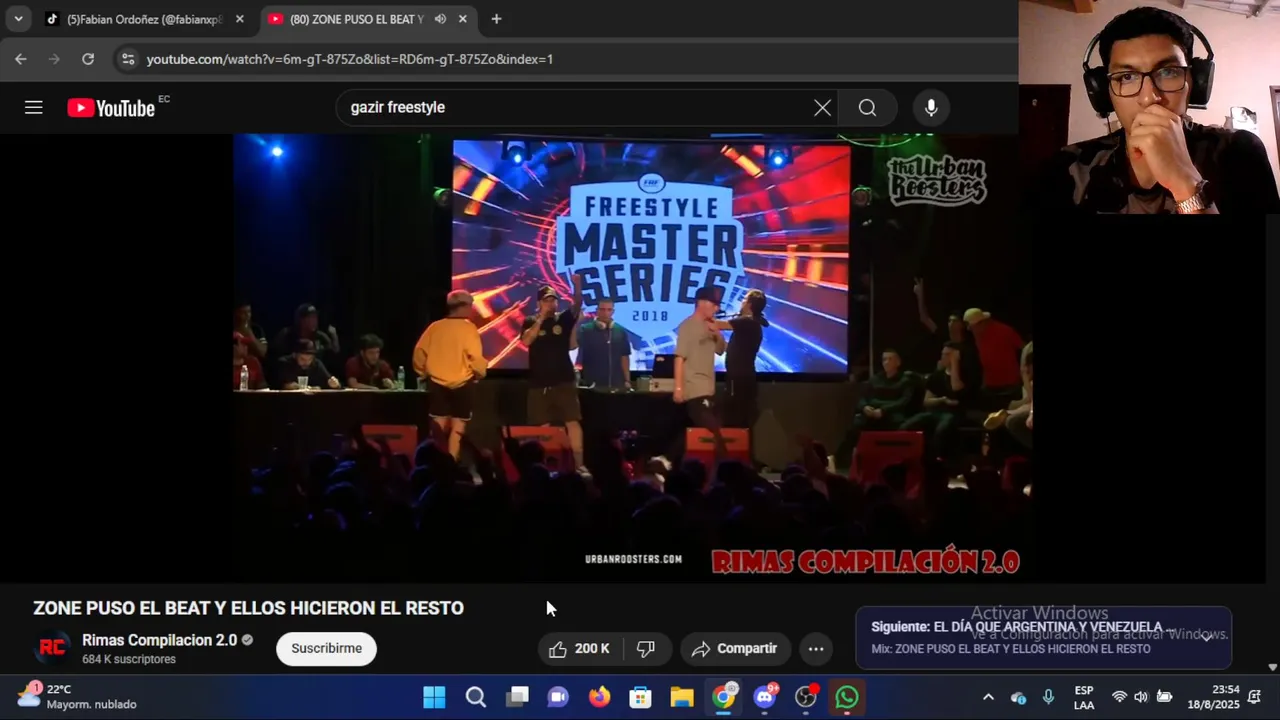Share the video with Compartir button
This screenshot has height=720, width=1280.
[x=735, y=649]
